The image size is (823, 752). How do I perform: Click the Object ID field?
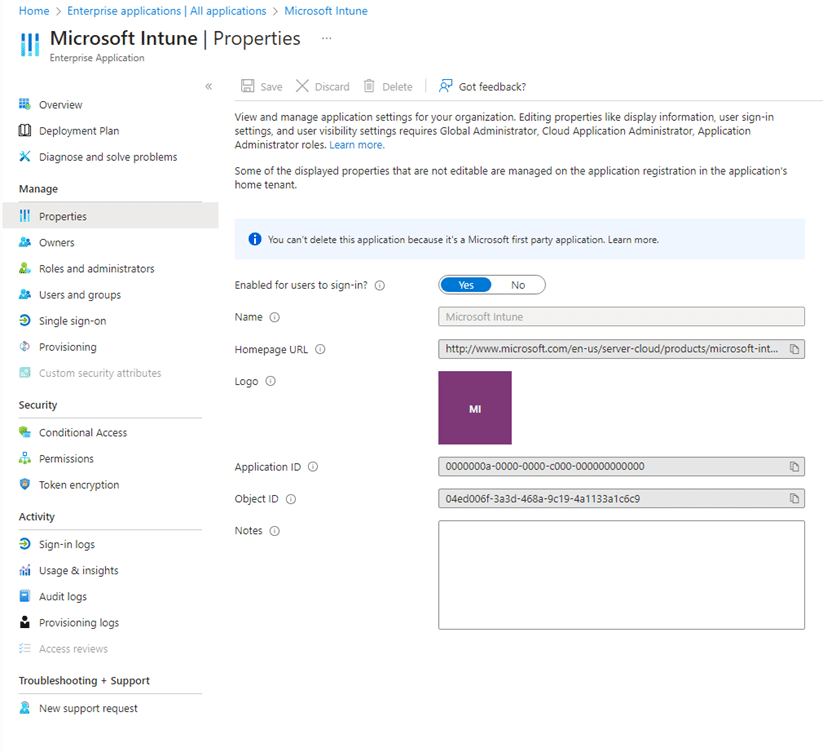[621, 499]
